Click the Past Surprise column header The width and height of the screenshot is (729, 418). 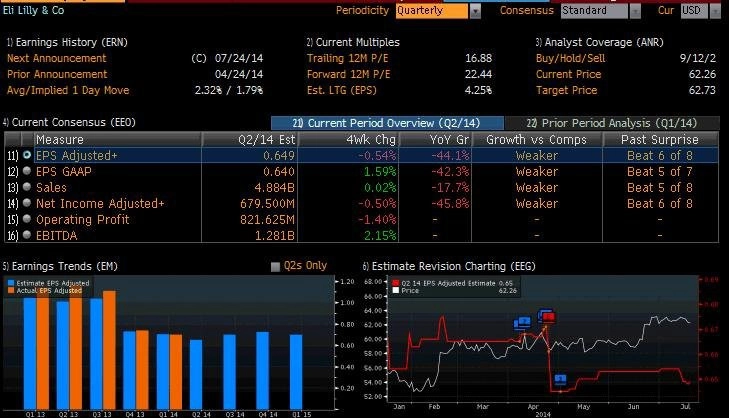(660, 139)
